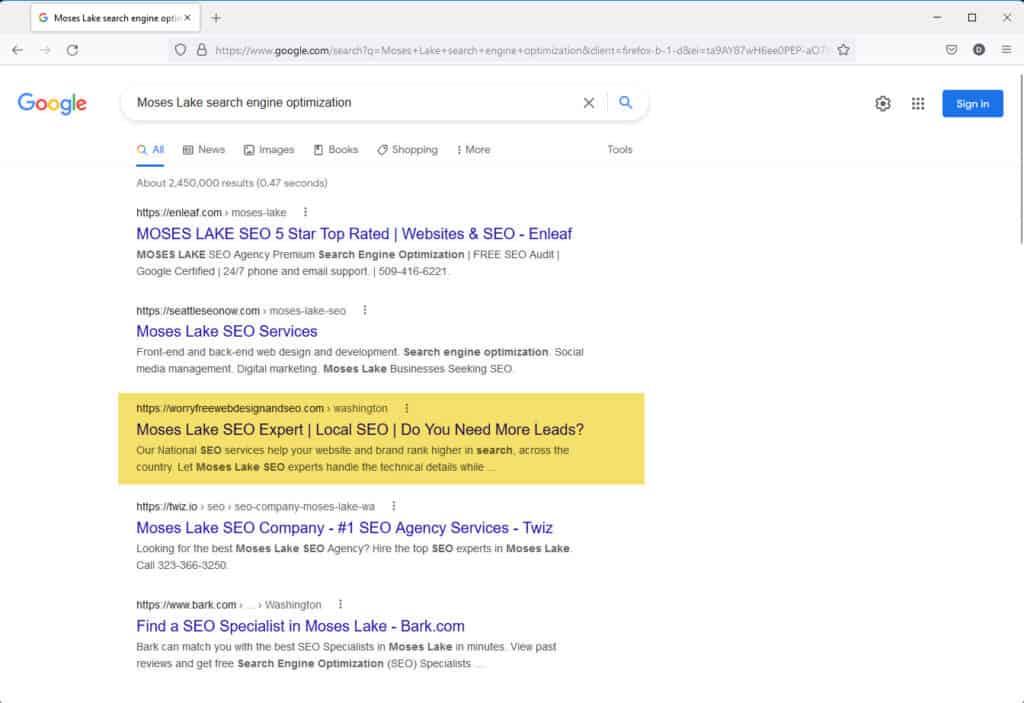Open the Moses Lake SEO Expert Local SEO link
Screen dimensions: 1024x703
click(x=360, y=429)
